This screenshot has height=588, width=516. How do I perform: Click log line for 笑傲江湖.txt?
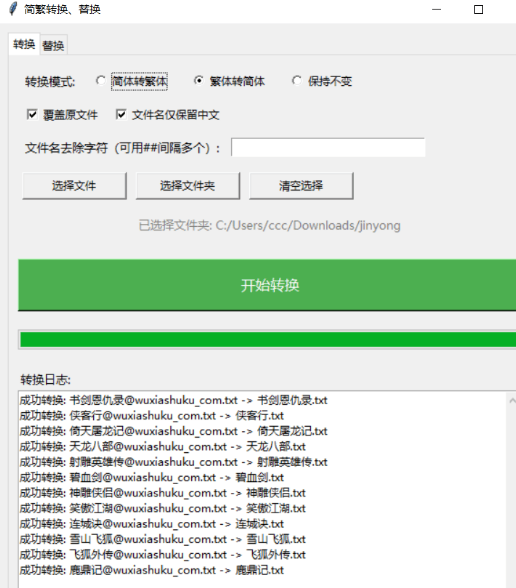pos(163,508)
